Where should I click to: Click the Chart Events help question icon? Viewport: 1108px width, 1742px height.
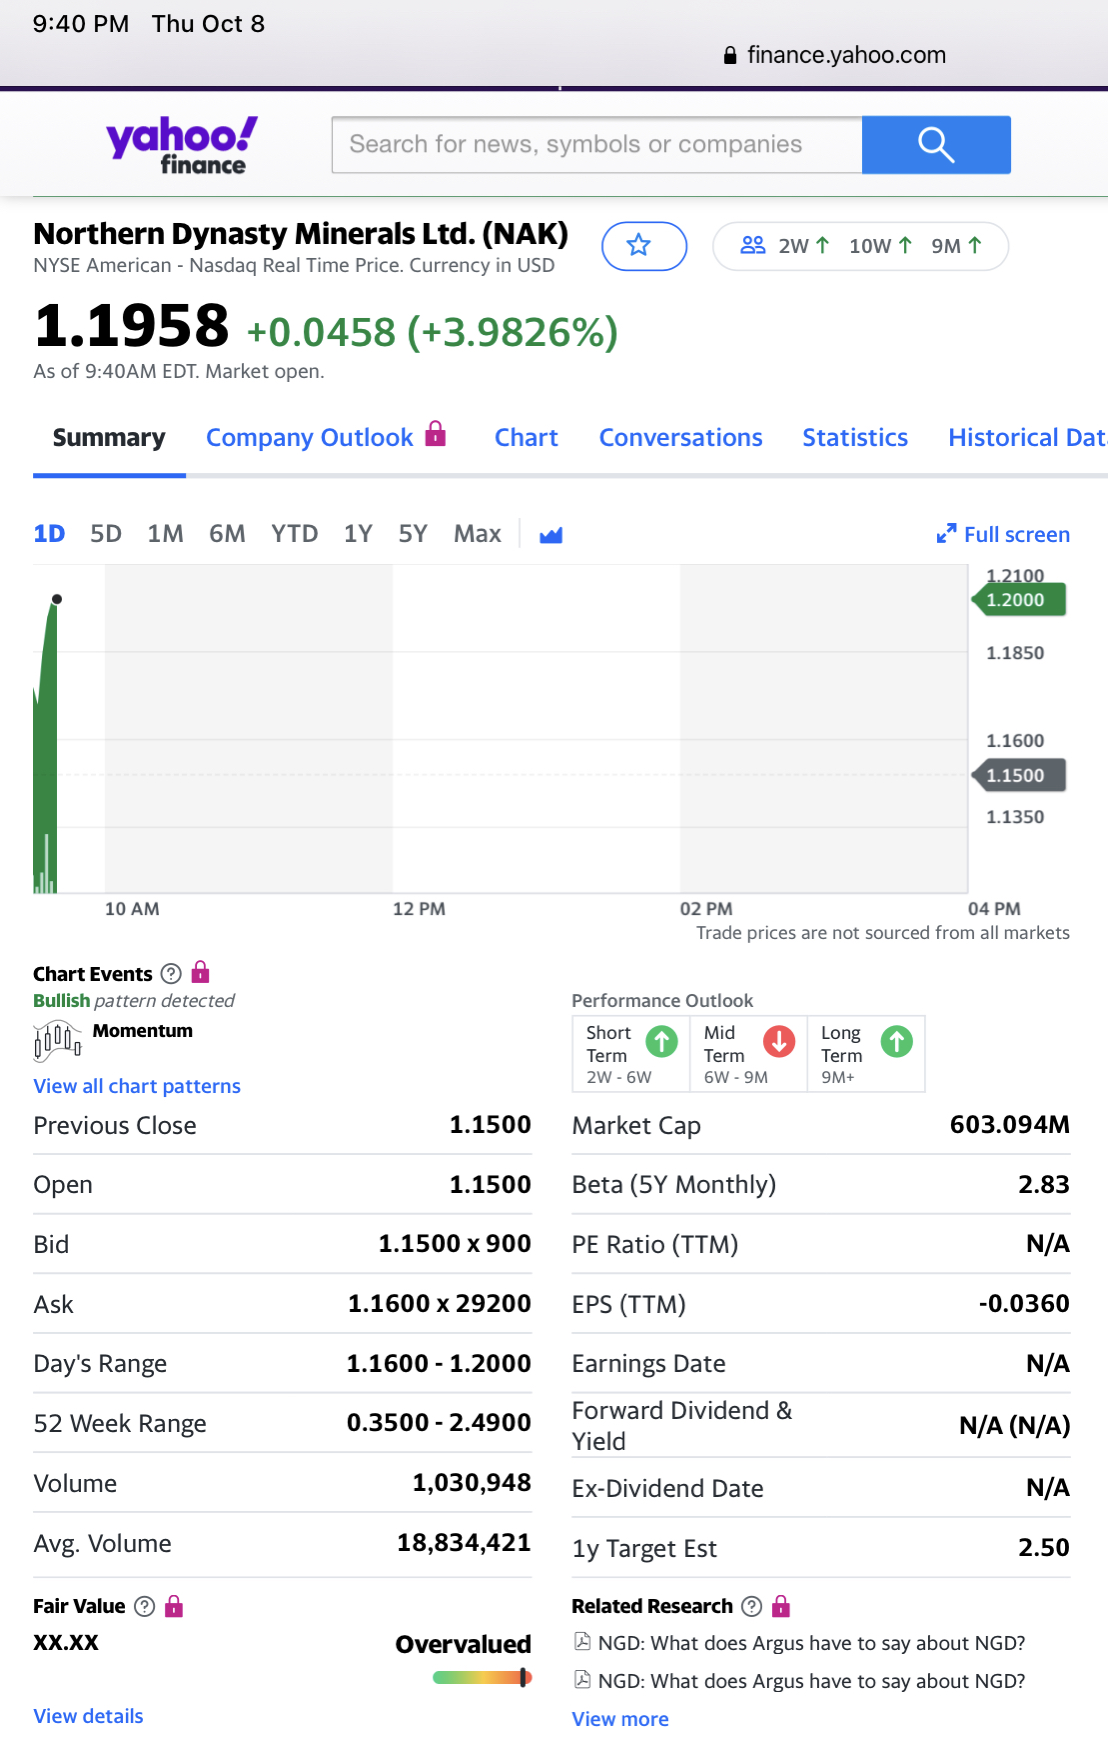(171, 974)
